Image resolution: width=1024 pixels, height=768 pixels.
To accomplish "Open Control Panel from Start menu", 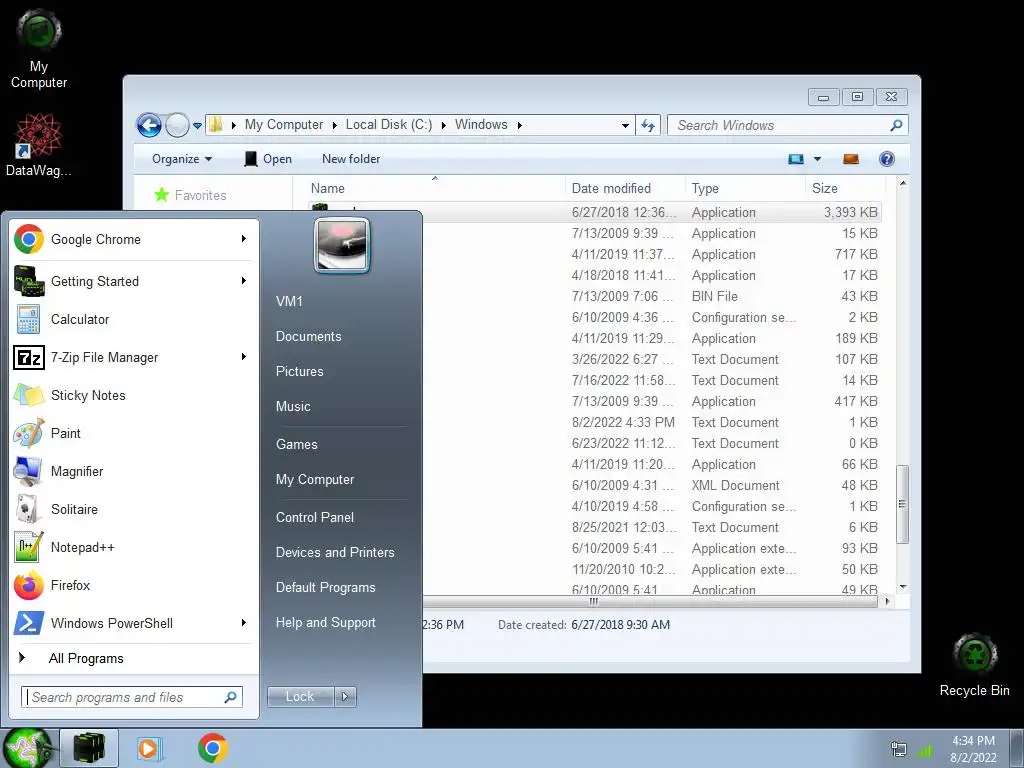I will click(x=315, y=517).
